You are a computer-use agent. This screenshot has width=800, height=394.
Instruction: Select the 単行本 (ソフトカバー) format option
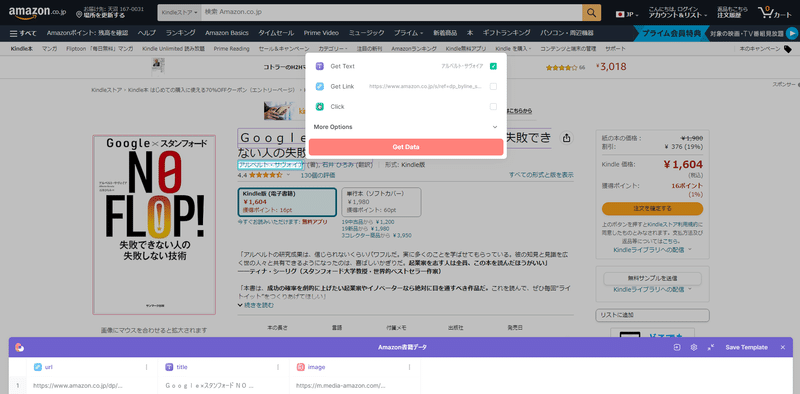[x=381, y=202]
